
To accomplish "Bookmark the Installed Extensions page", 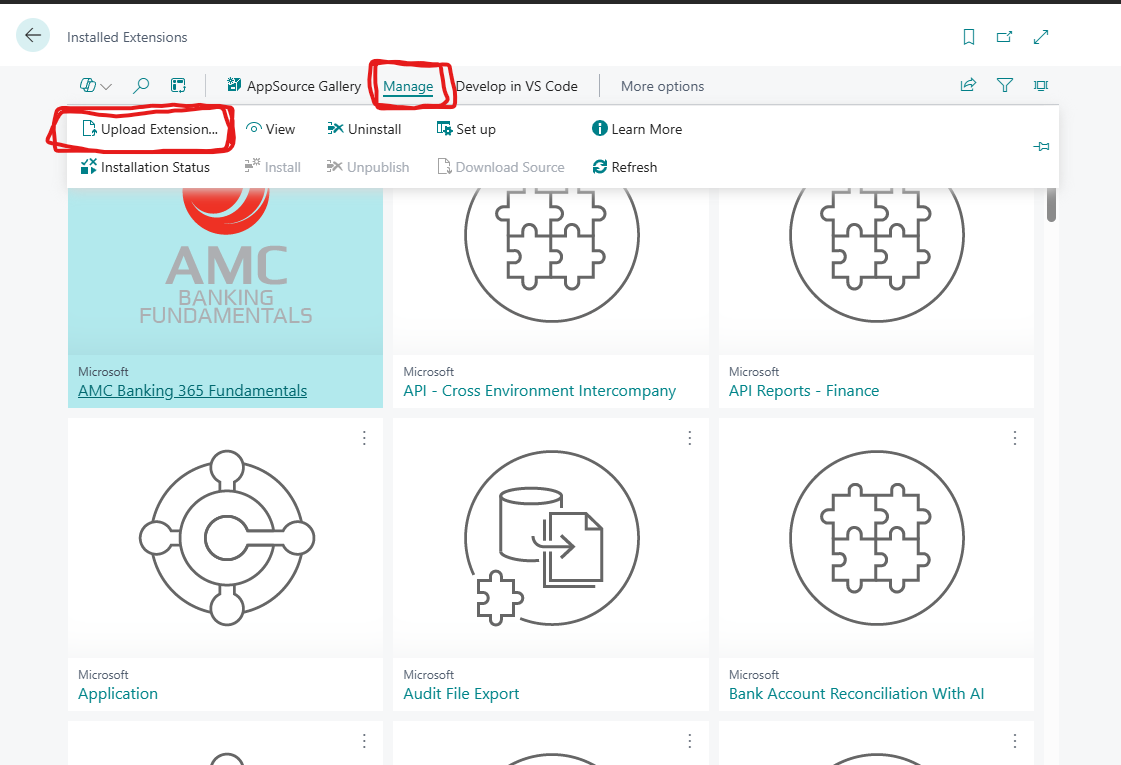I will [969, 36].
